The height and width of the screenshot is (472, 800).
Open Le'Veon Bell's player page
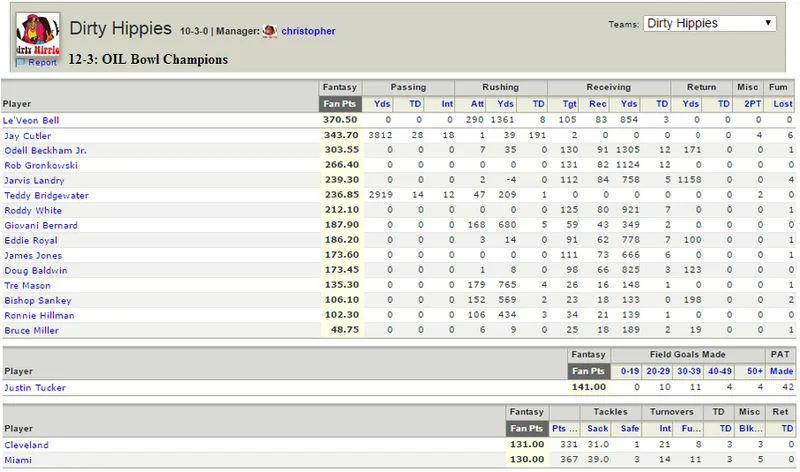[31, 120]
